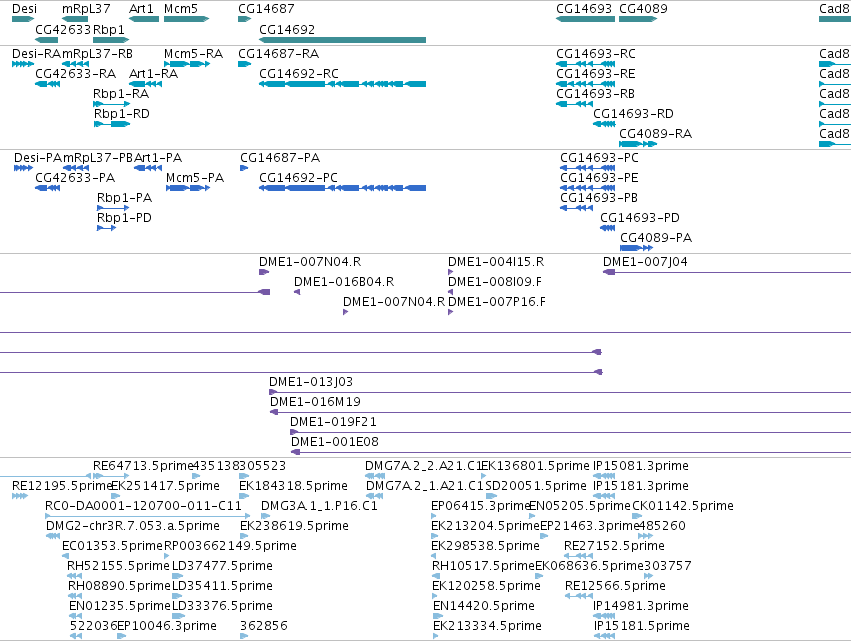This screenshot has width=851, height=641.
Task: Select the CG14692-PC coding sequence glyph
Action: (x=342, y=188)
